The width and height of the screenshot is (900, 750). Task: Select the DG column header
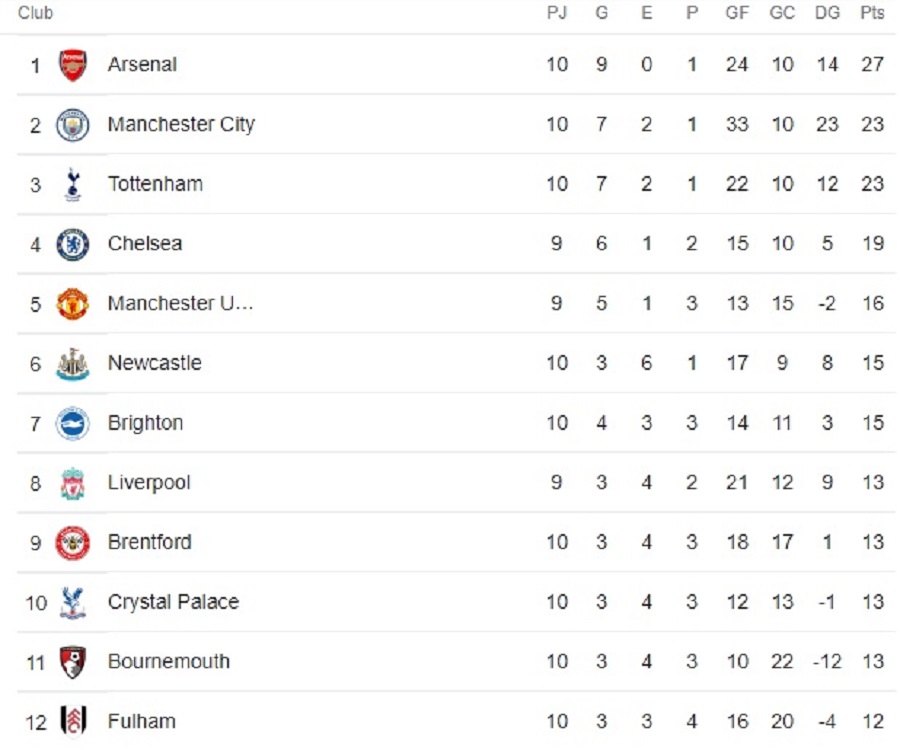[827, 13]
